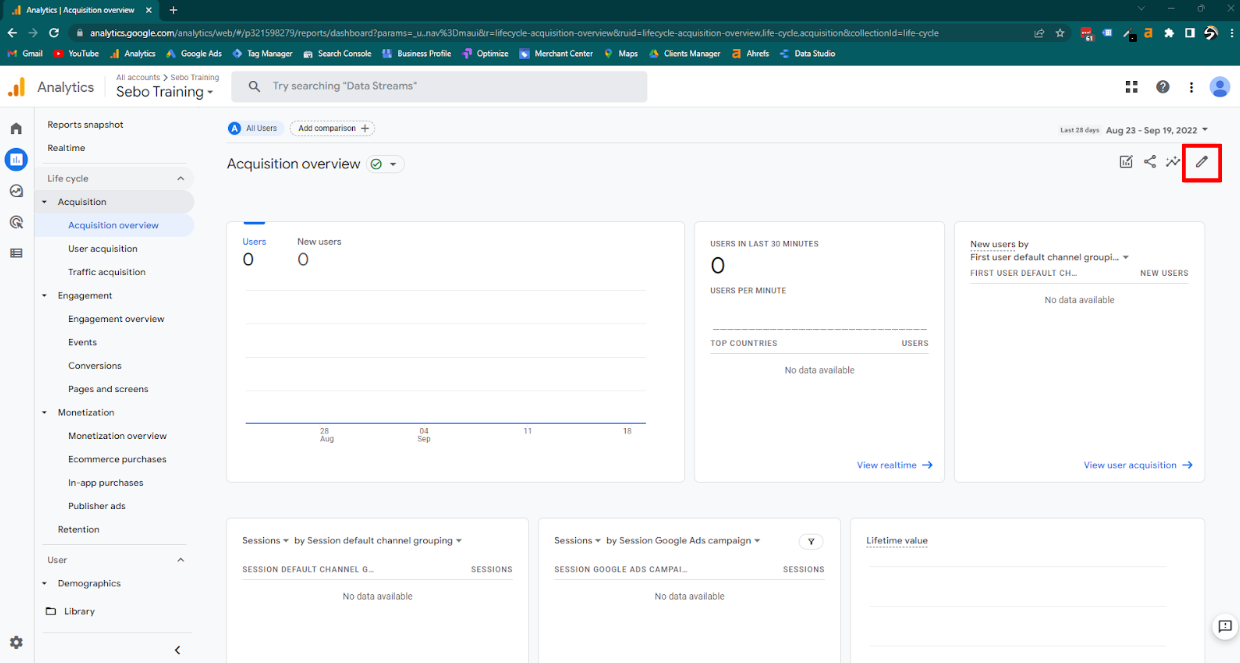Open First user default channel grouping dropdown

click(x=1049, y=257)
